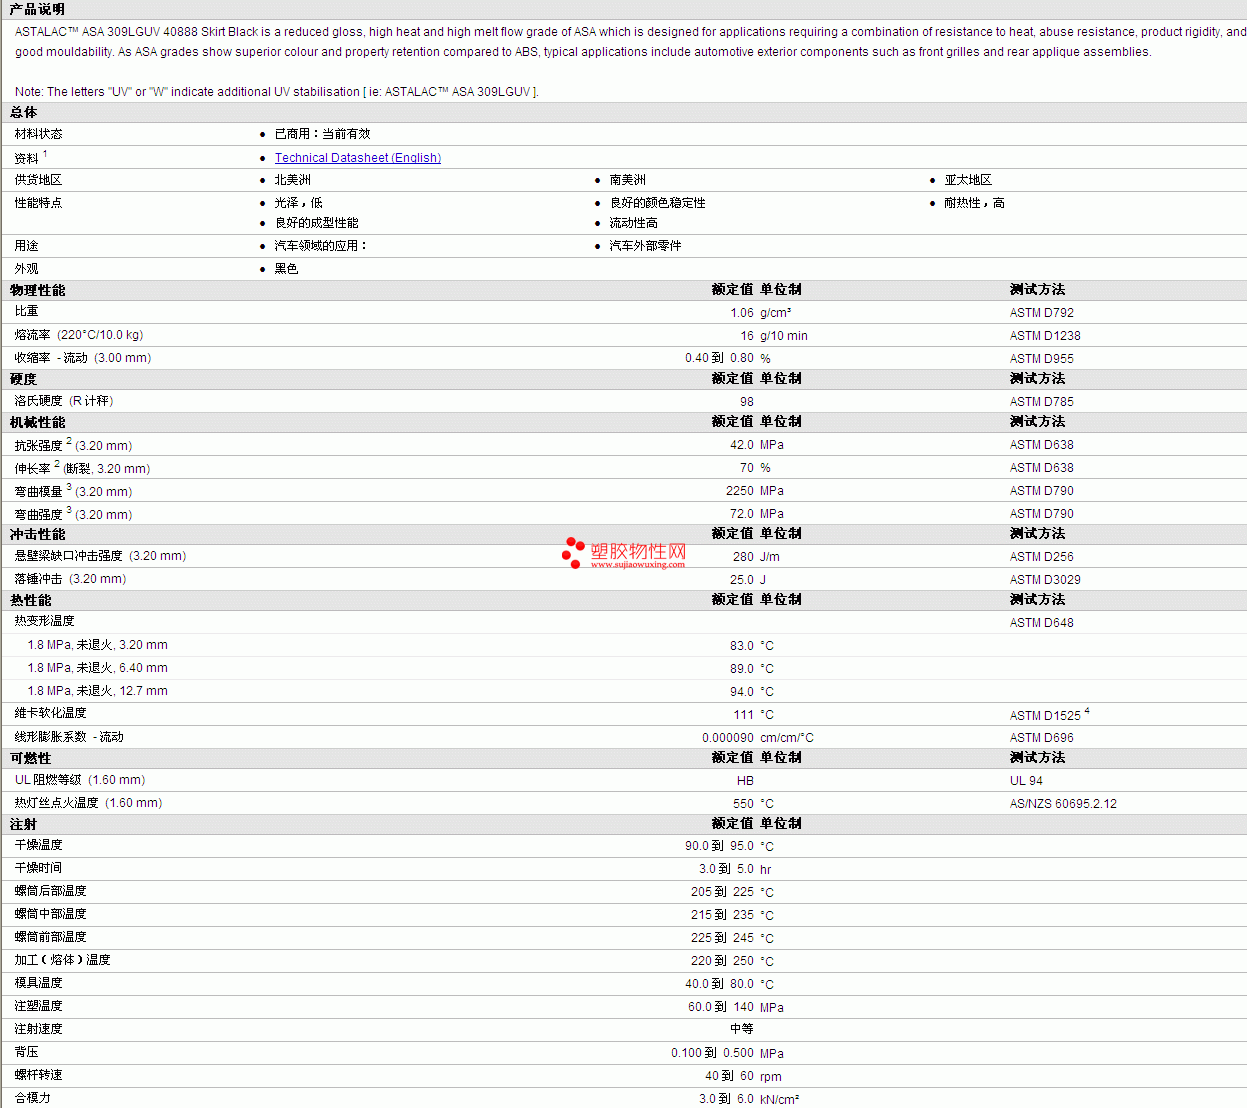This screenshot has width=1247, height=1108.
Task: Select the '42.0' tensile strength value
Action: pos(742,445)
